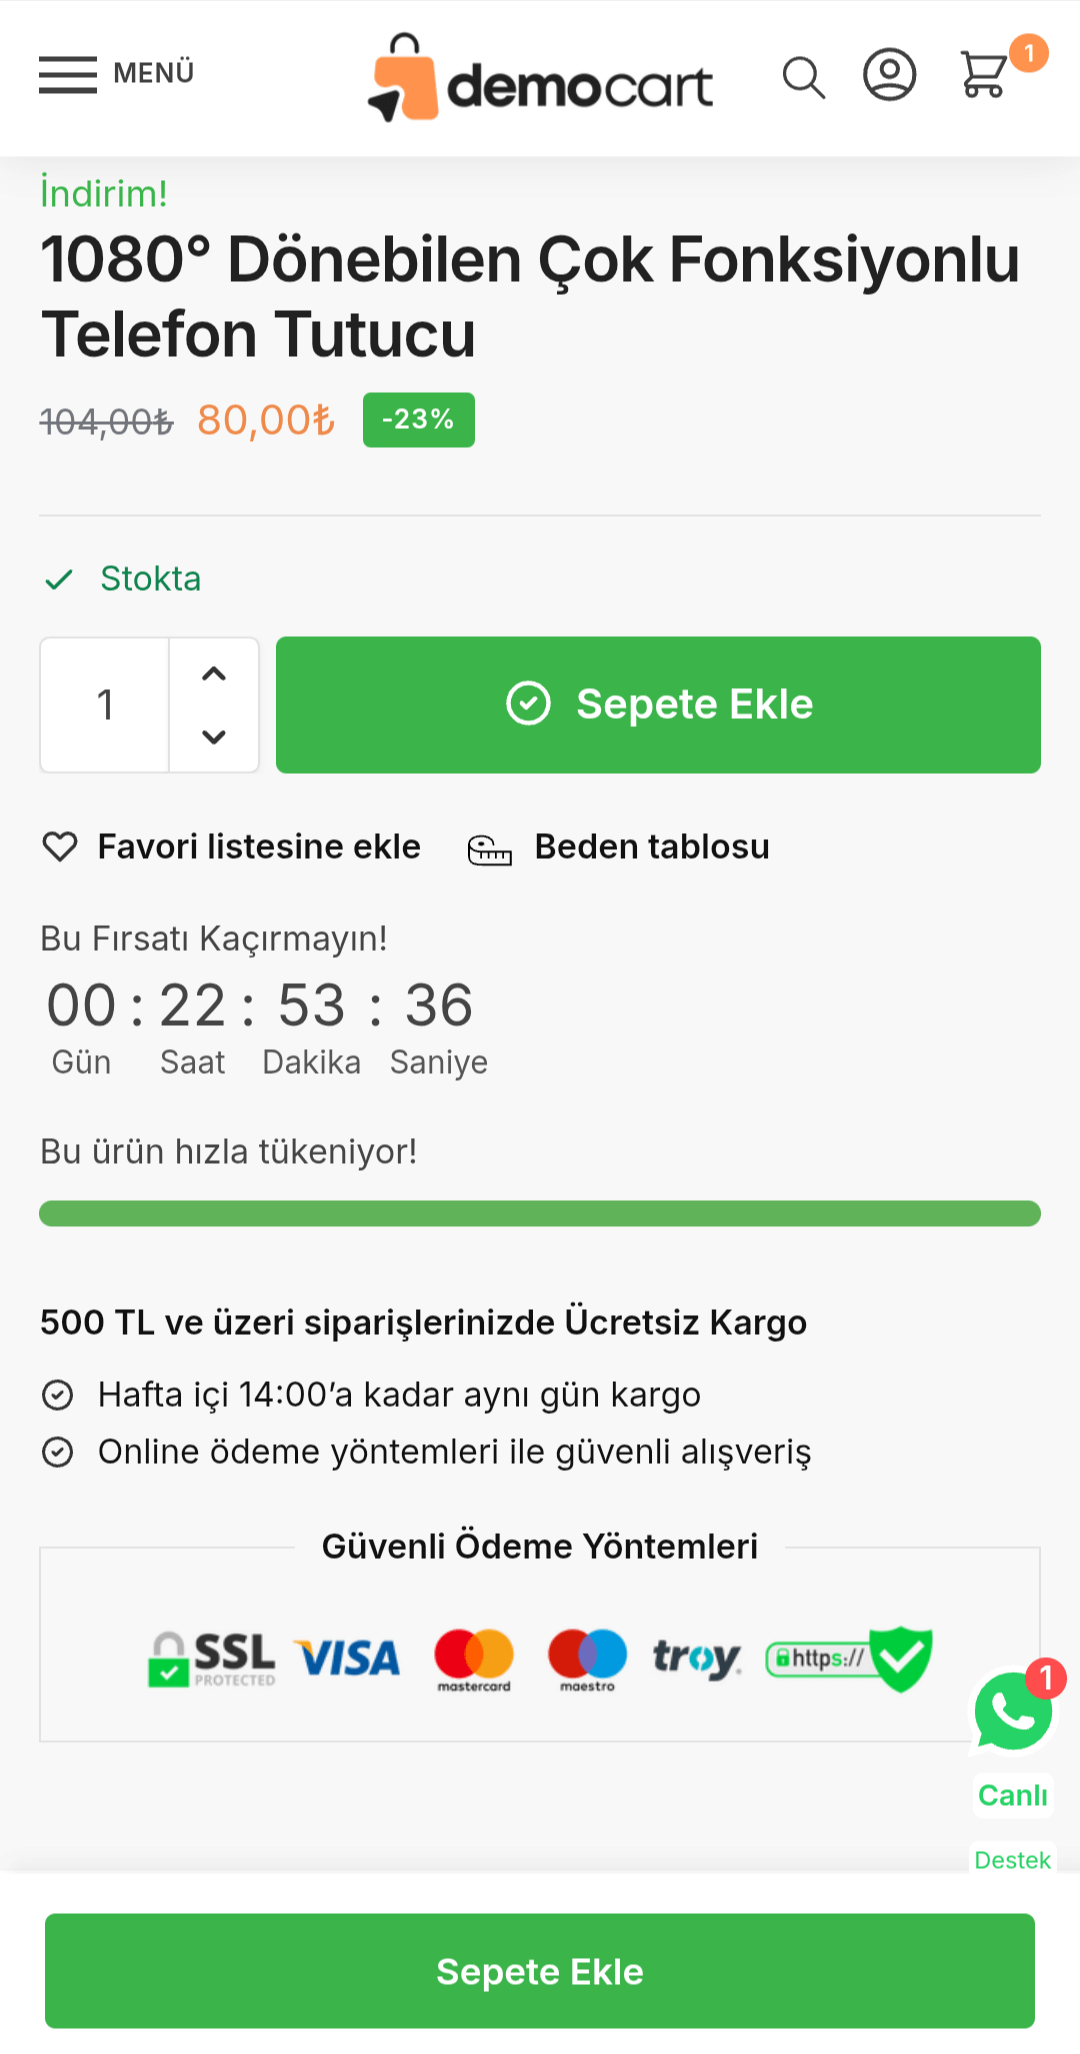Click Favori listesine ekle link
1080x2054 pixels.
click(x=259, y=847)
